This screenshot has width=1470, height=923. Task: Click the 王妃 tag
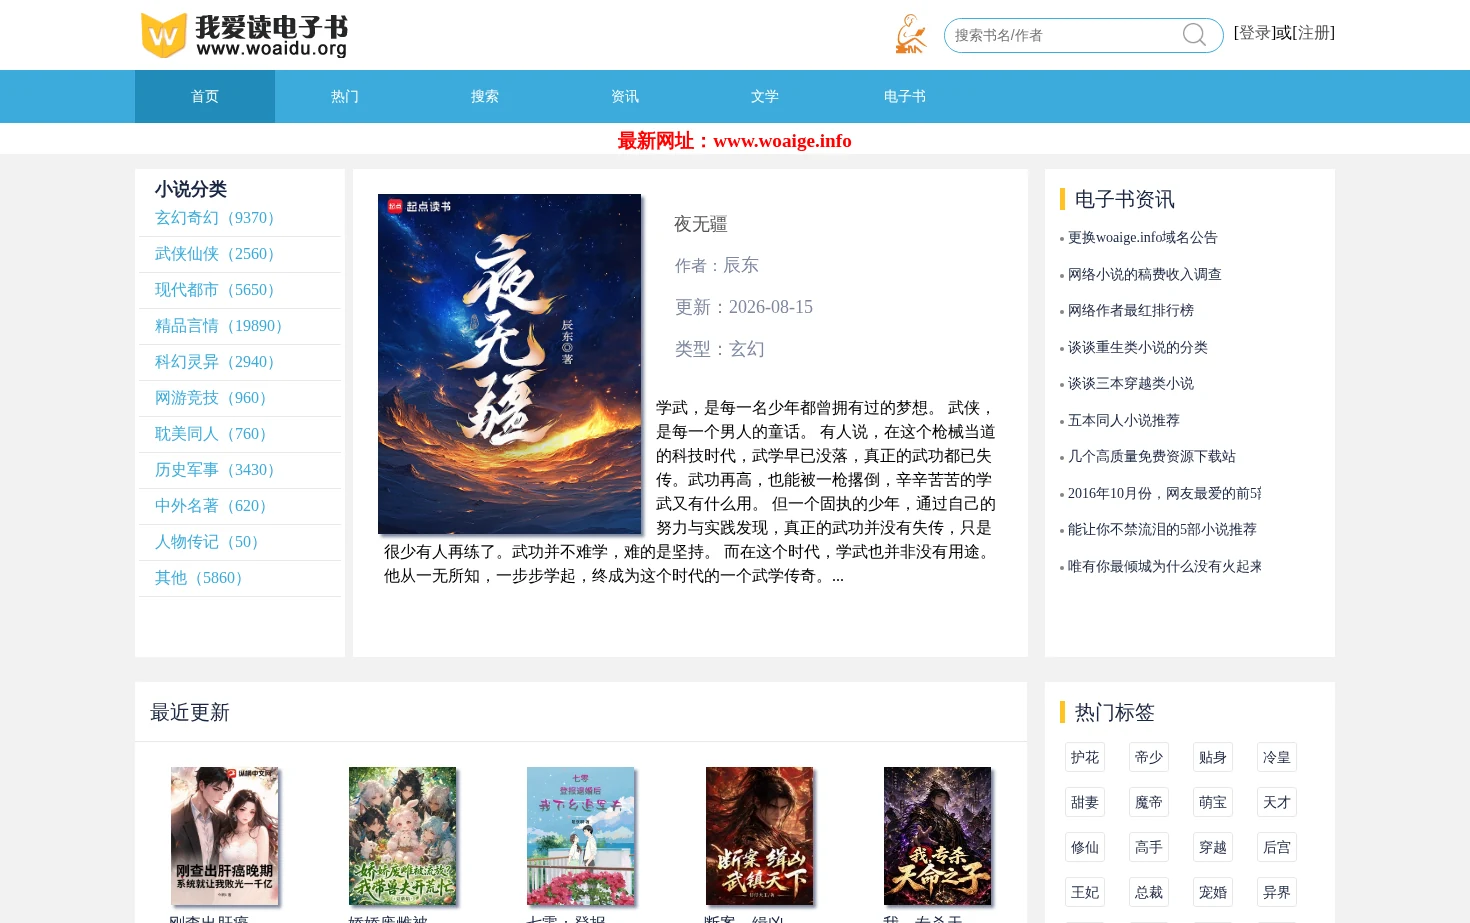[x=1085, y=892]
